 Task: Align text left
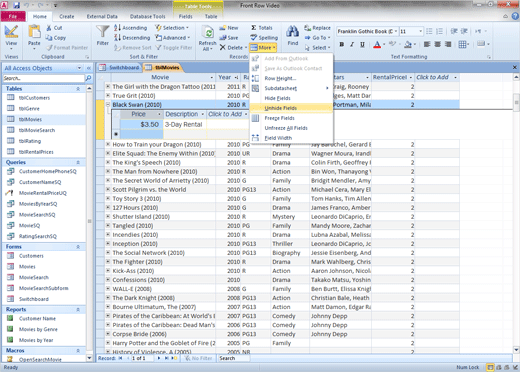pyautogui.click(x=427, y=44)
